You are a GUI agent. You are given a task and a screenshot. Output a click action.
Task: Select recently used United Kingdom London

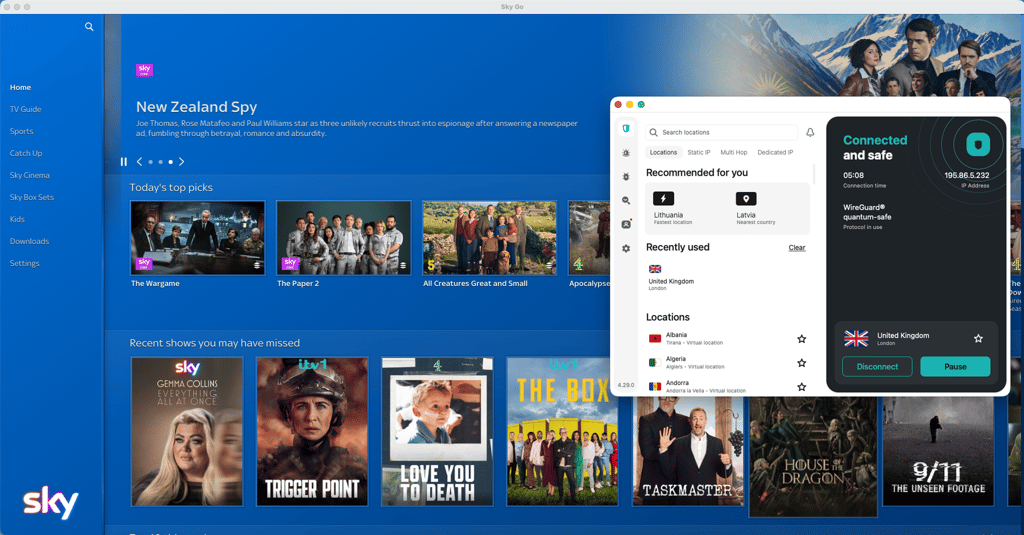(671, 278)
